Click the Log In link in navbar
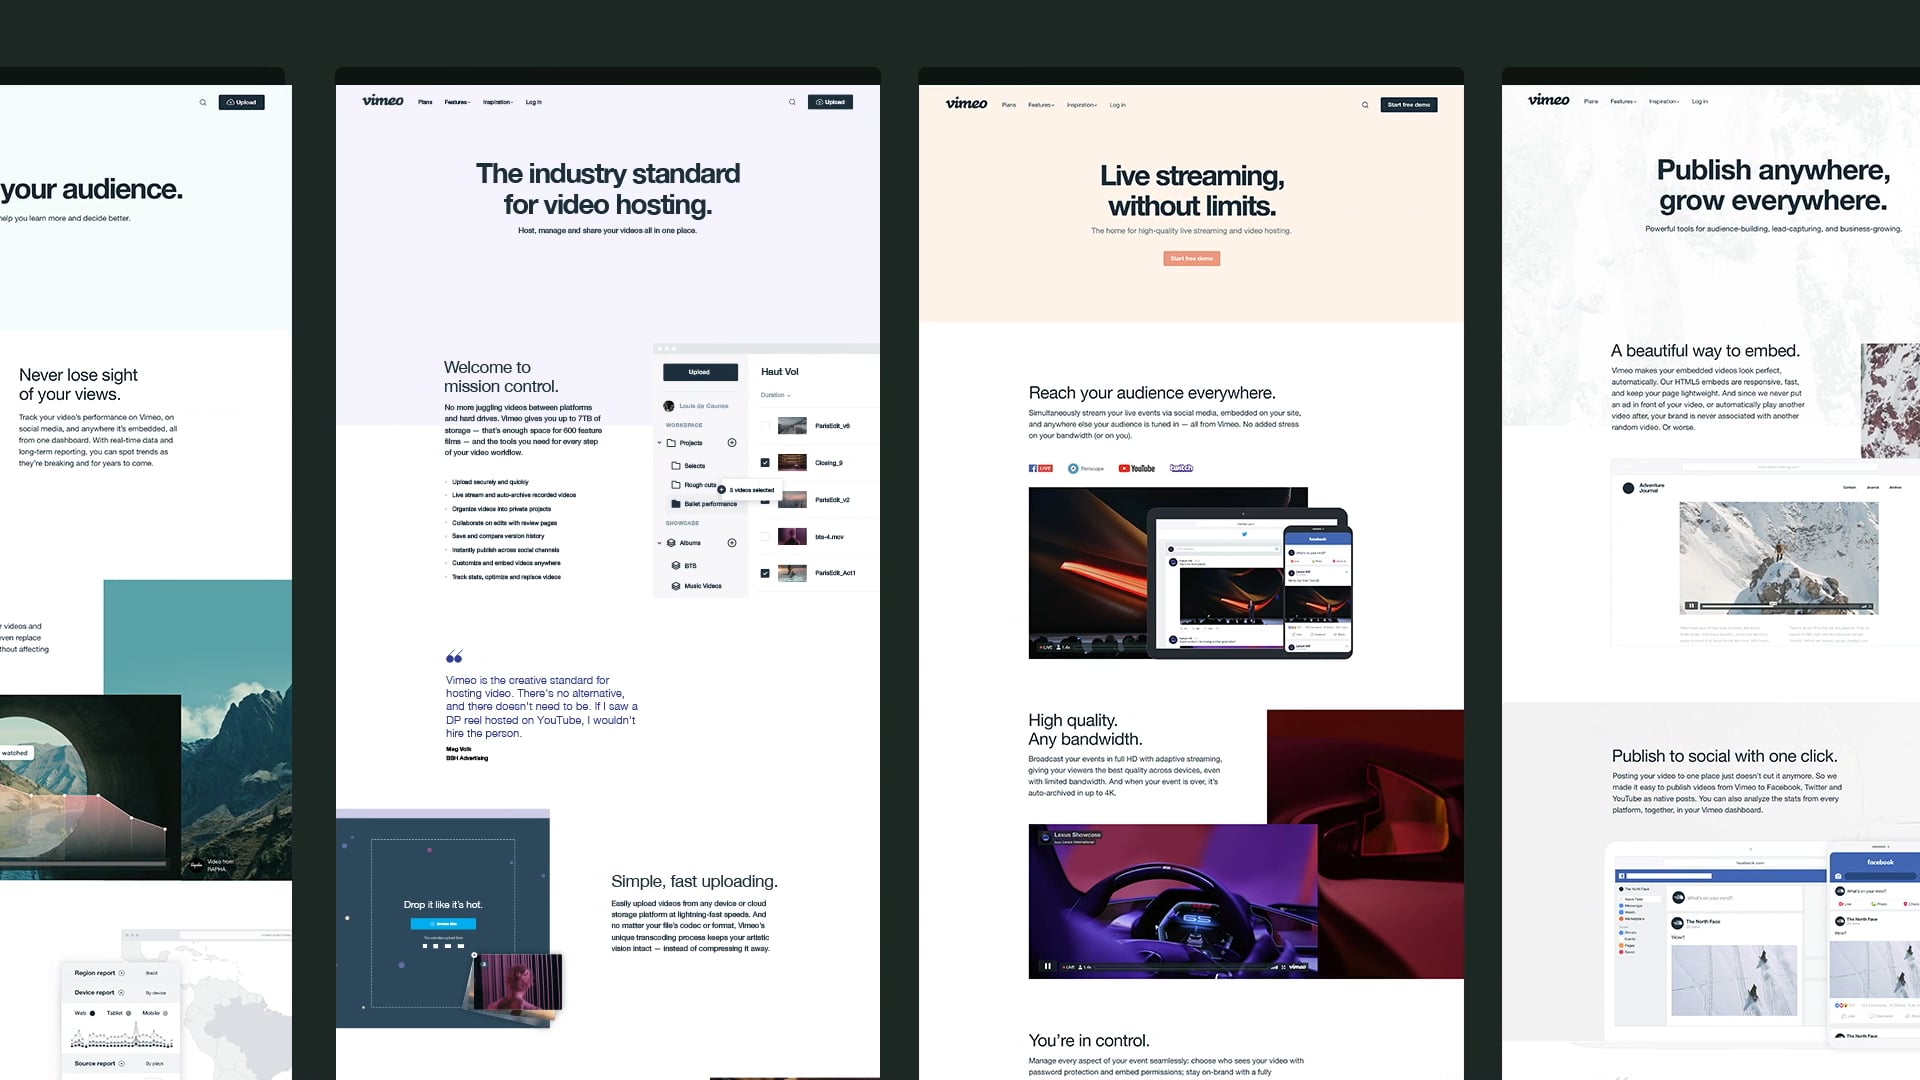Image resolution: width=1920 pixels, height=1080 pixels. [x=531, y=102]
